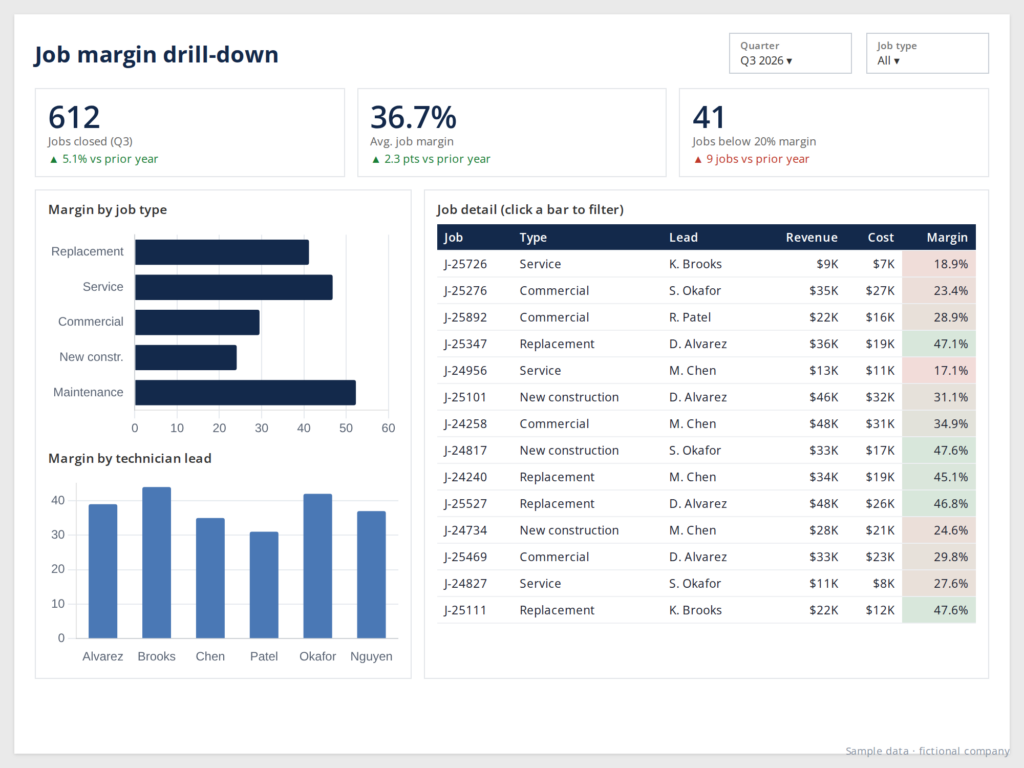Click job ID J-25527
The height and width of the screenshot is (768, 1024).
pos(466,504)
